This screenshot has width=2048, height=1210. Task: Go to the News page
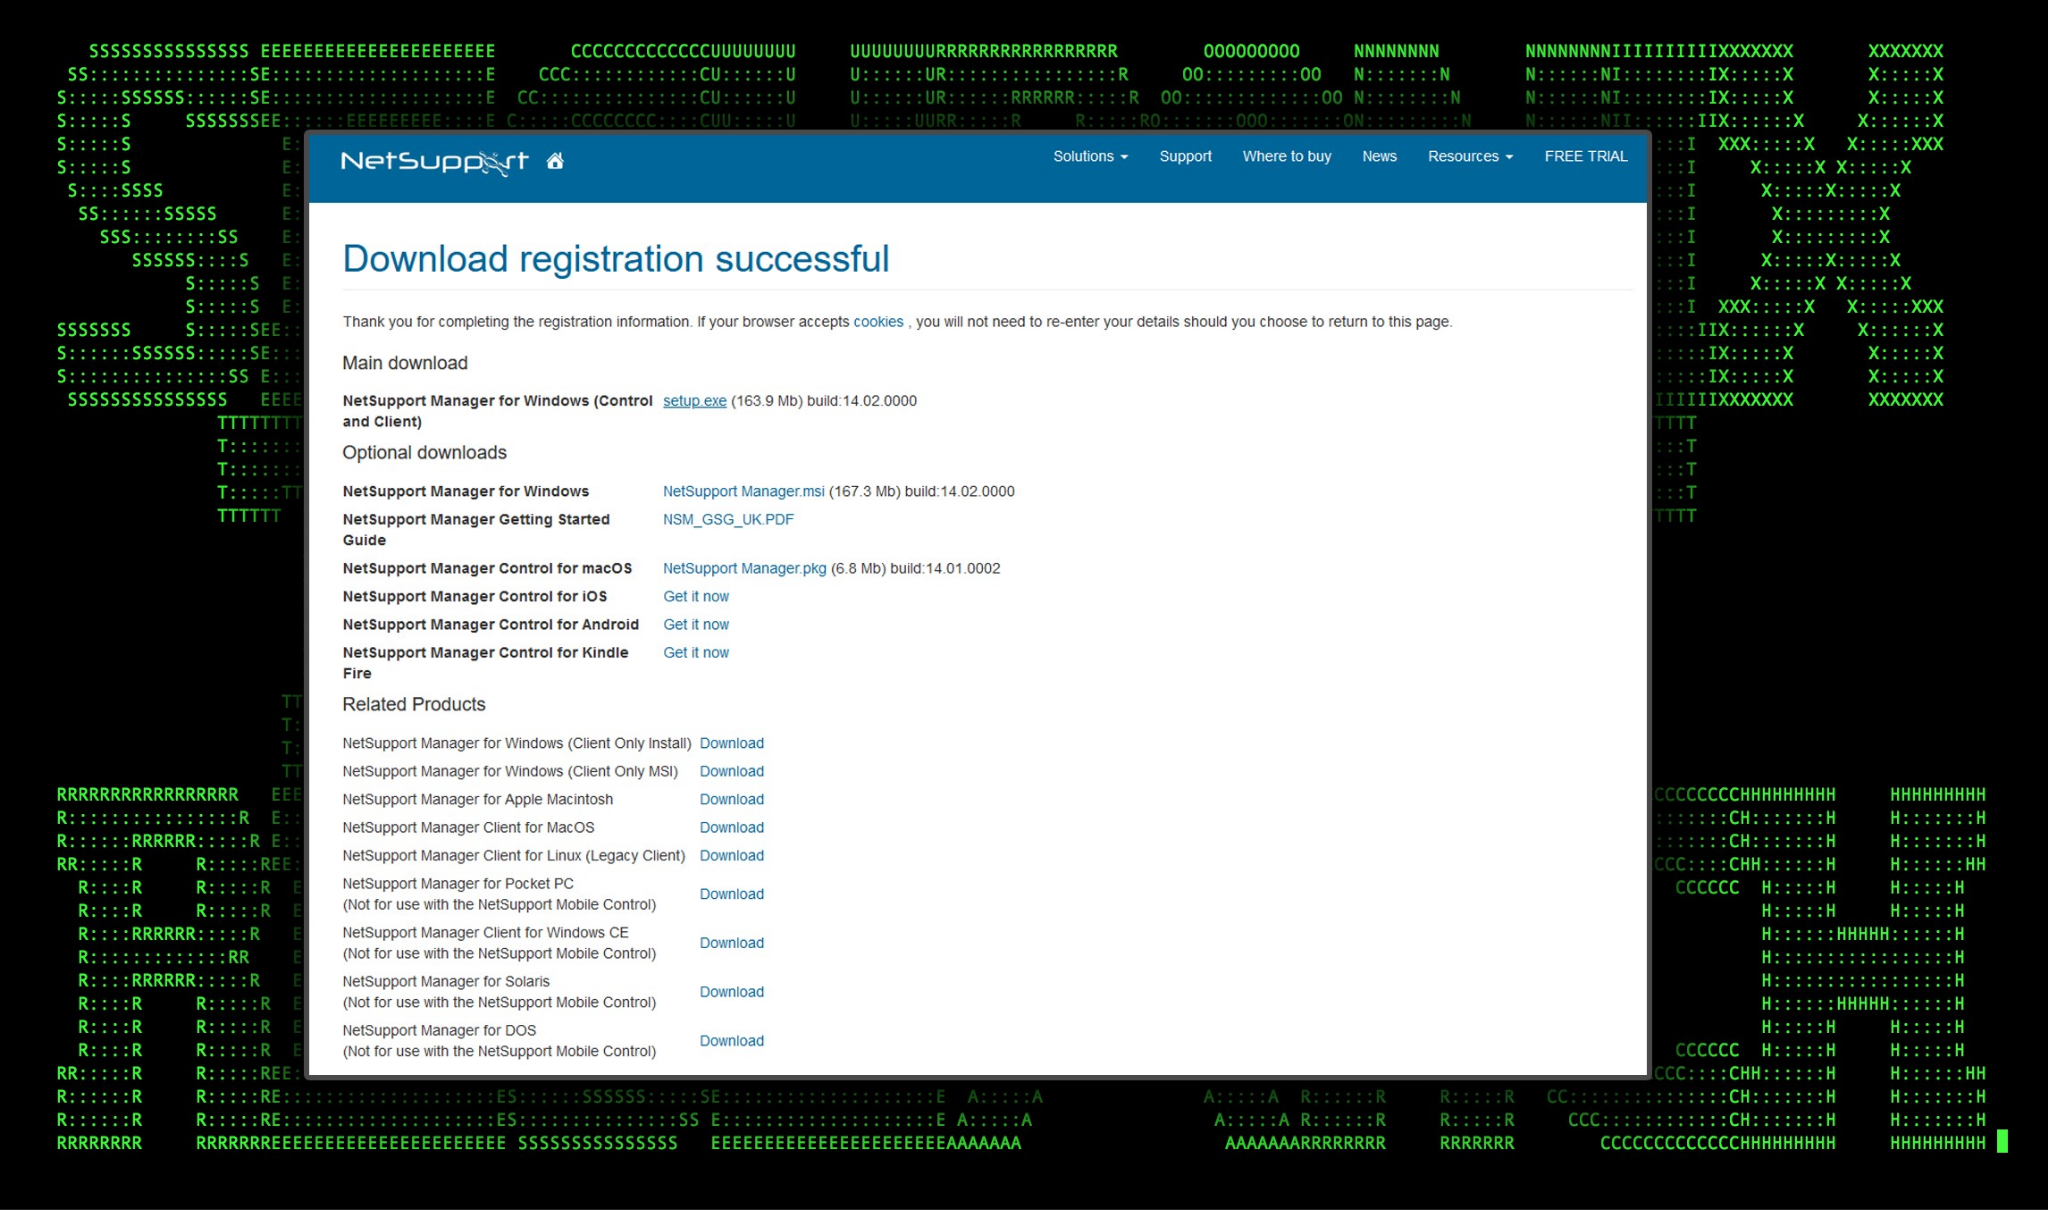[1379, 156]
